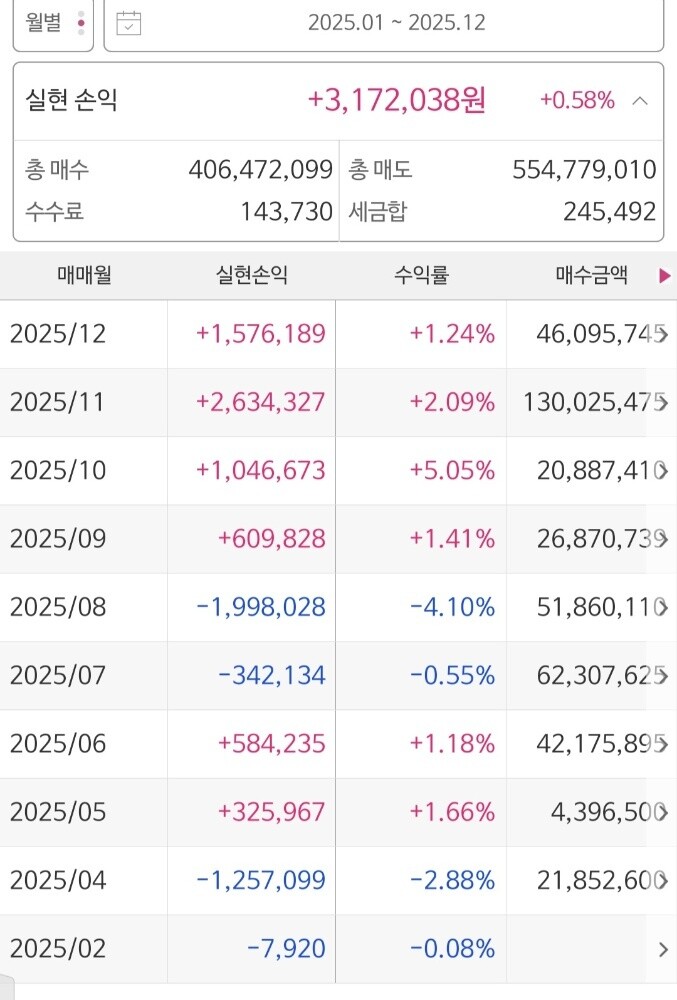The image size is (677, 1000).
Task: Click the calendar icon in date field
Action: pos(129,22)
